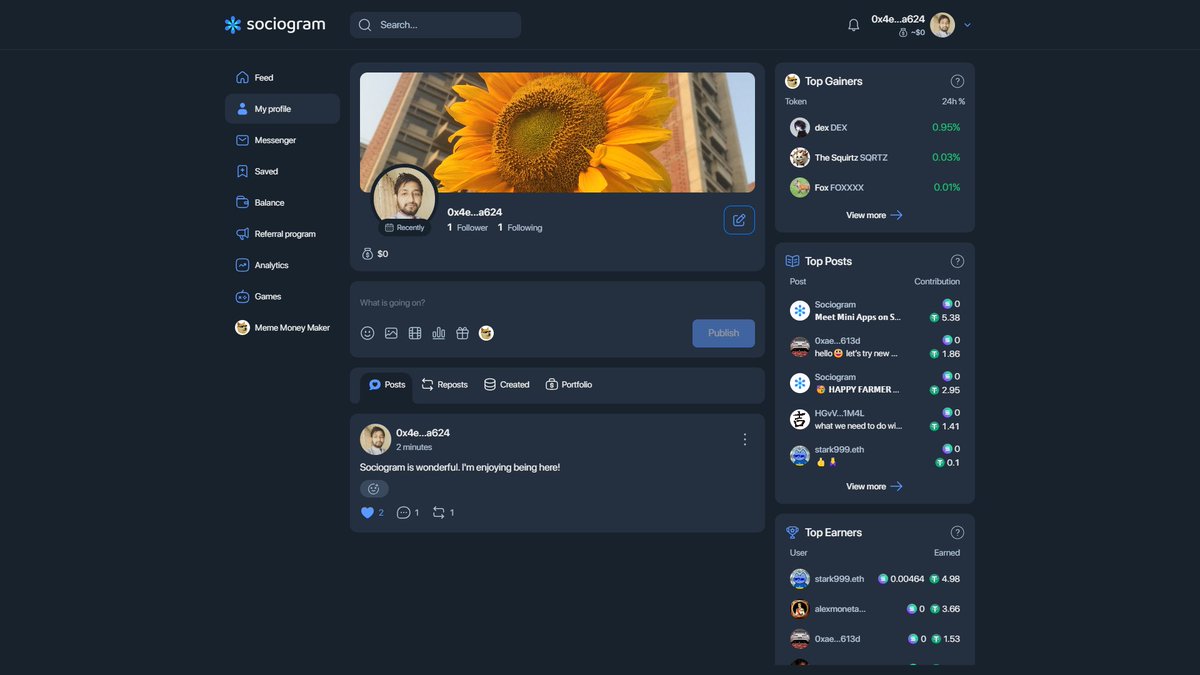
Task: Switch to the Created tab
Action: [506, 385]
